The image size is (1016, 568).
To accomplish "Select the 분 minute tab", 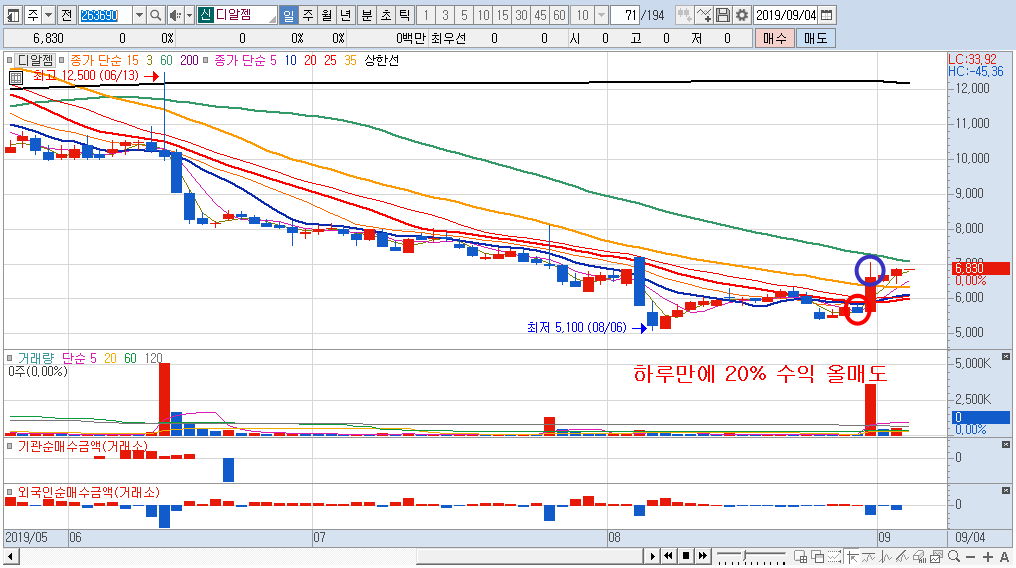I will pyautogui.click(x=367, y=15).
